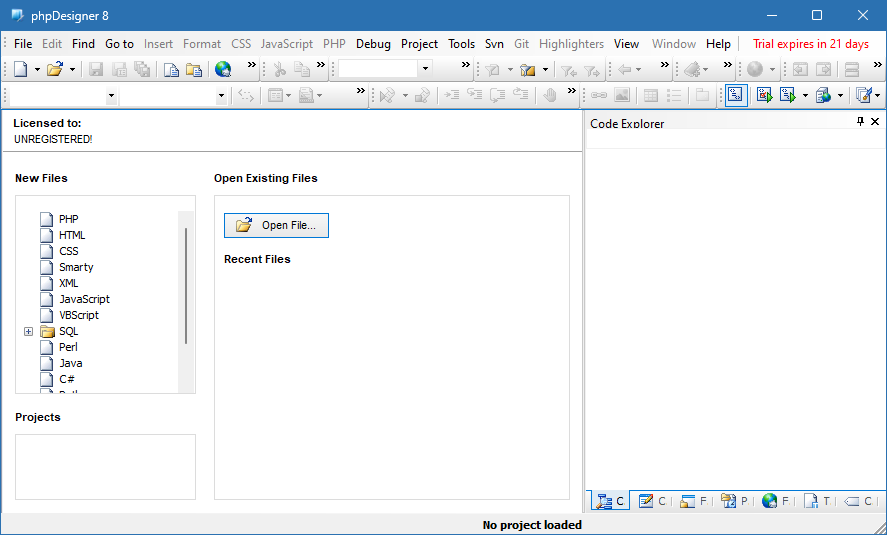Click the two-documents toolbar icon
This screenshot has width=887, height=535.
click(x=171, y=69)
